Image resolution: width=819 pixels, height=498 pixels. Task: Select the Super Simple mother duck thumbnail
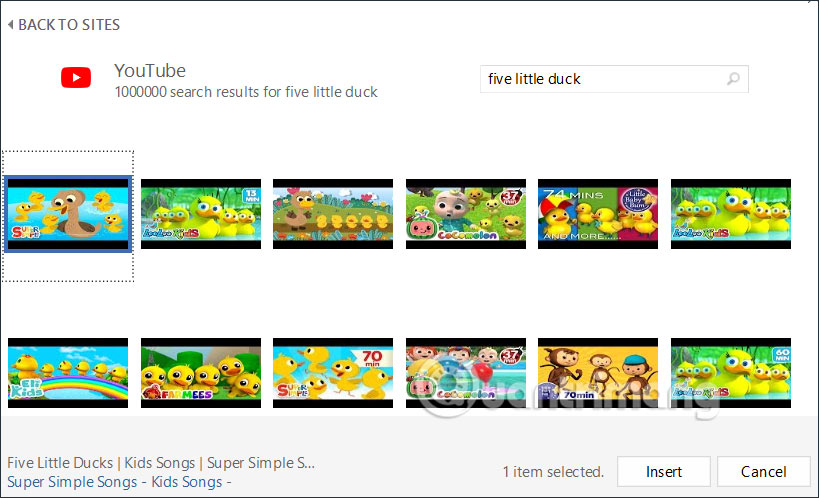(68, 214)
